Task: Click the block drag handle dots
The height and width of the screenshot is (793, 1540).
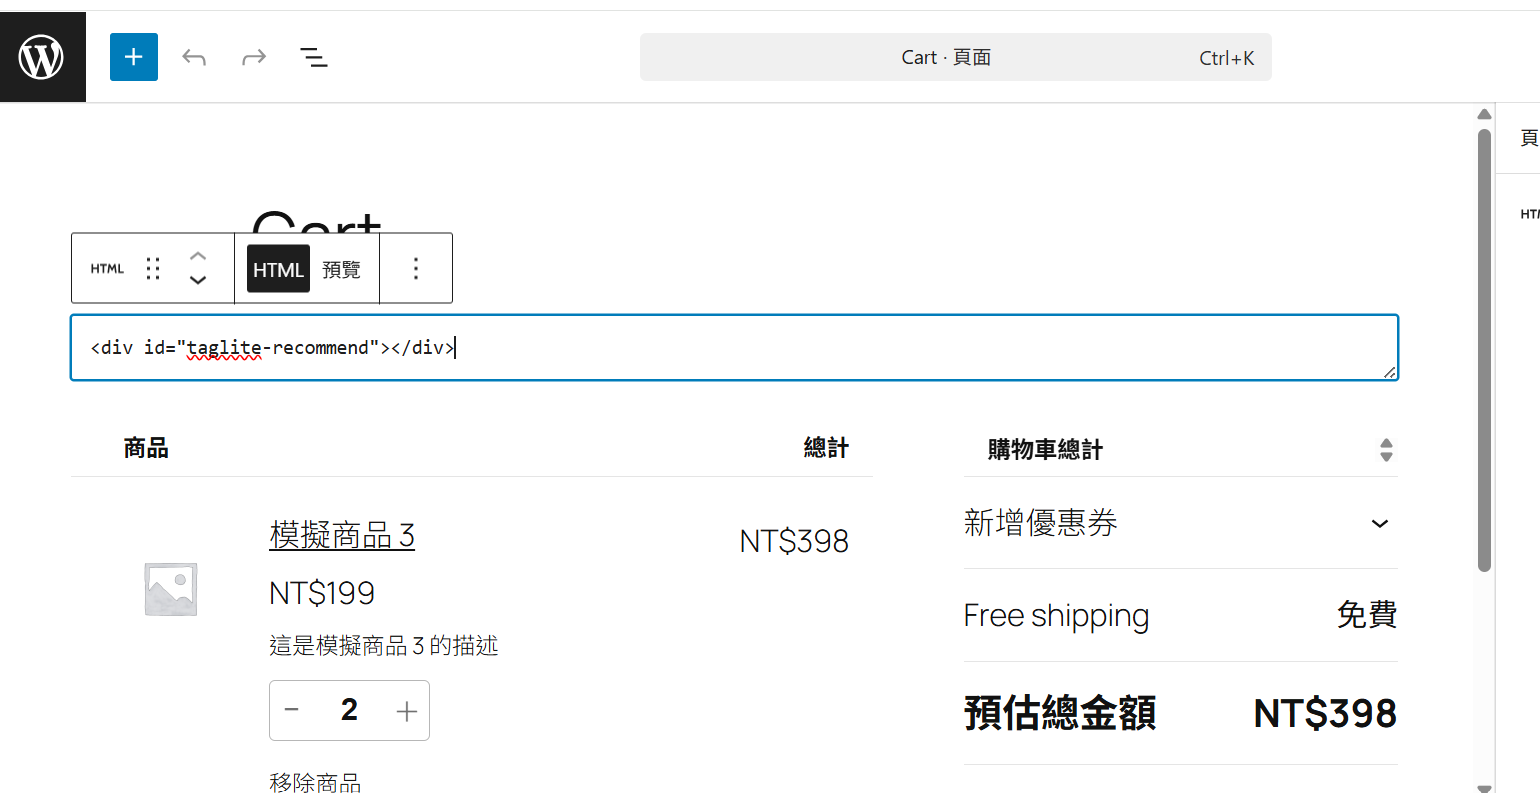Action: 152,267
